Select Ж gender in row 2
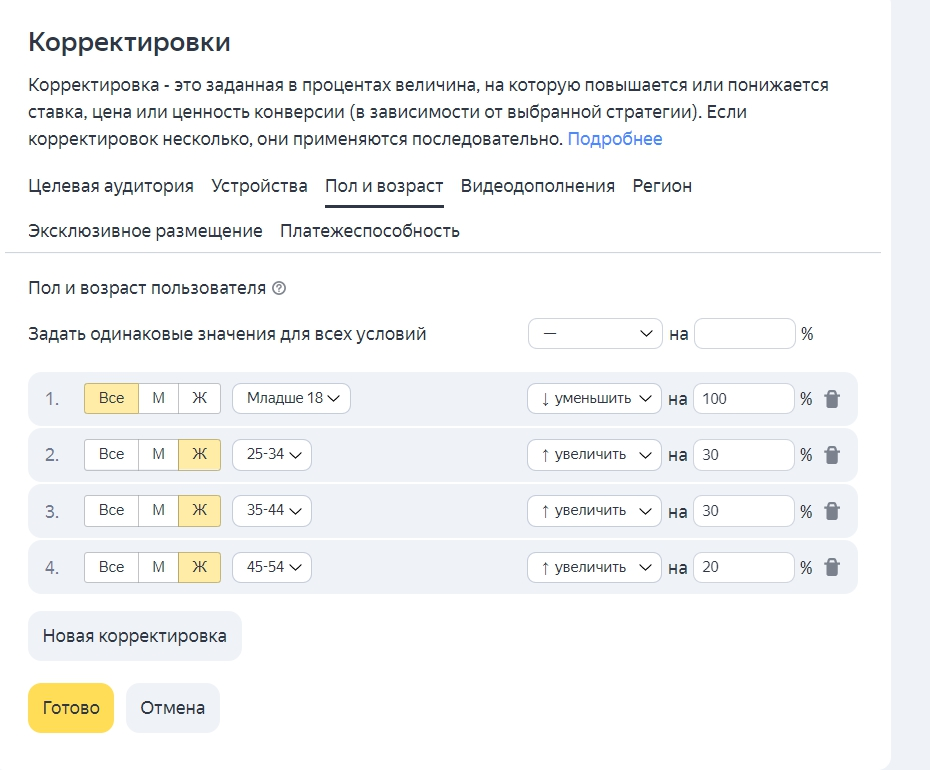The width and height of the screenshot is (930, 770). click(x=199, y=454)
